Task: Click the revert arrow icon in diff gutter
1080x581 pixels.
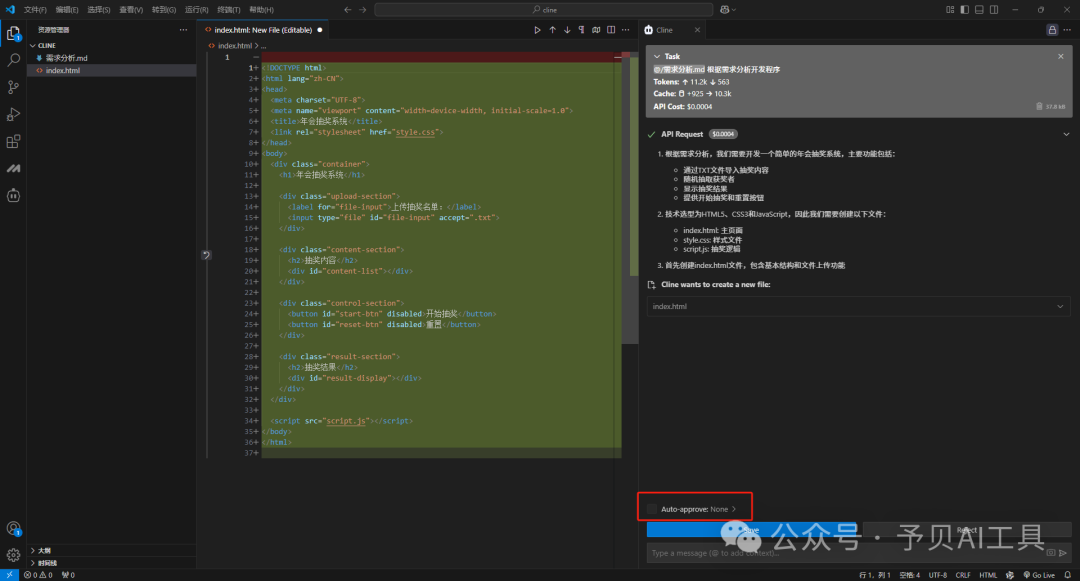Action: [206, 255]
